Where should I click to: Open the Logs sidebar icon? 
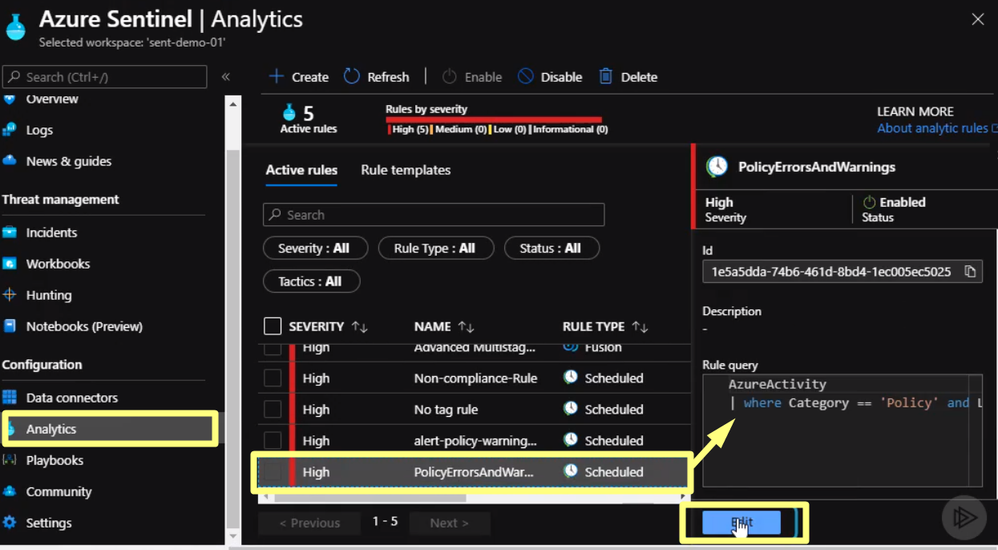[x=10, y=130]
